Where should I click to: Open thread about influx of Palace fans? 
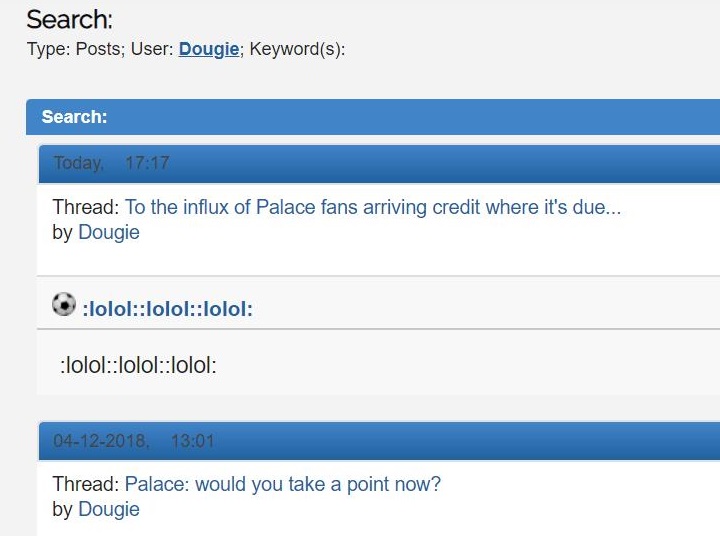pyautogui.click(x=373, y=207)
